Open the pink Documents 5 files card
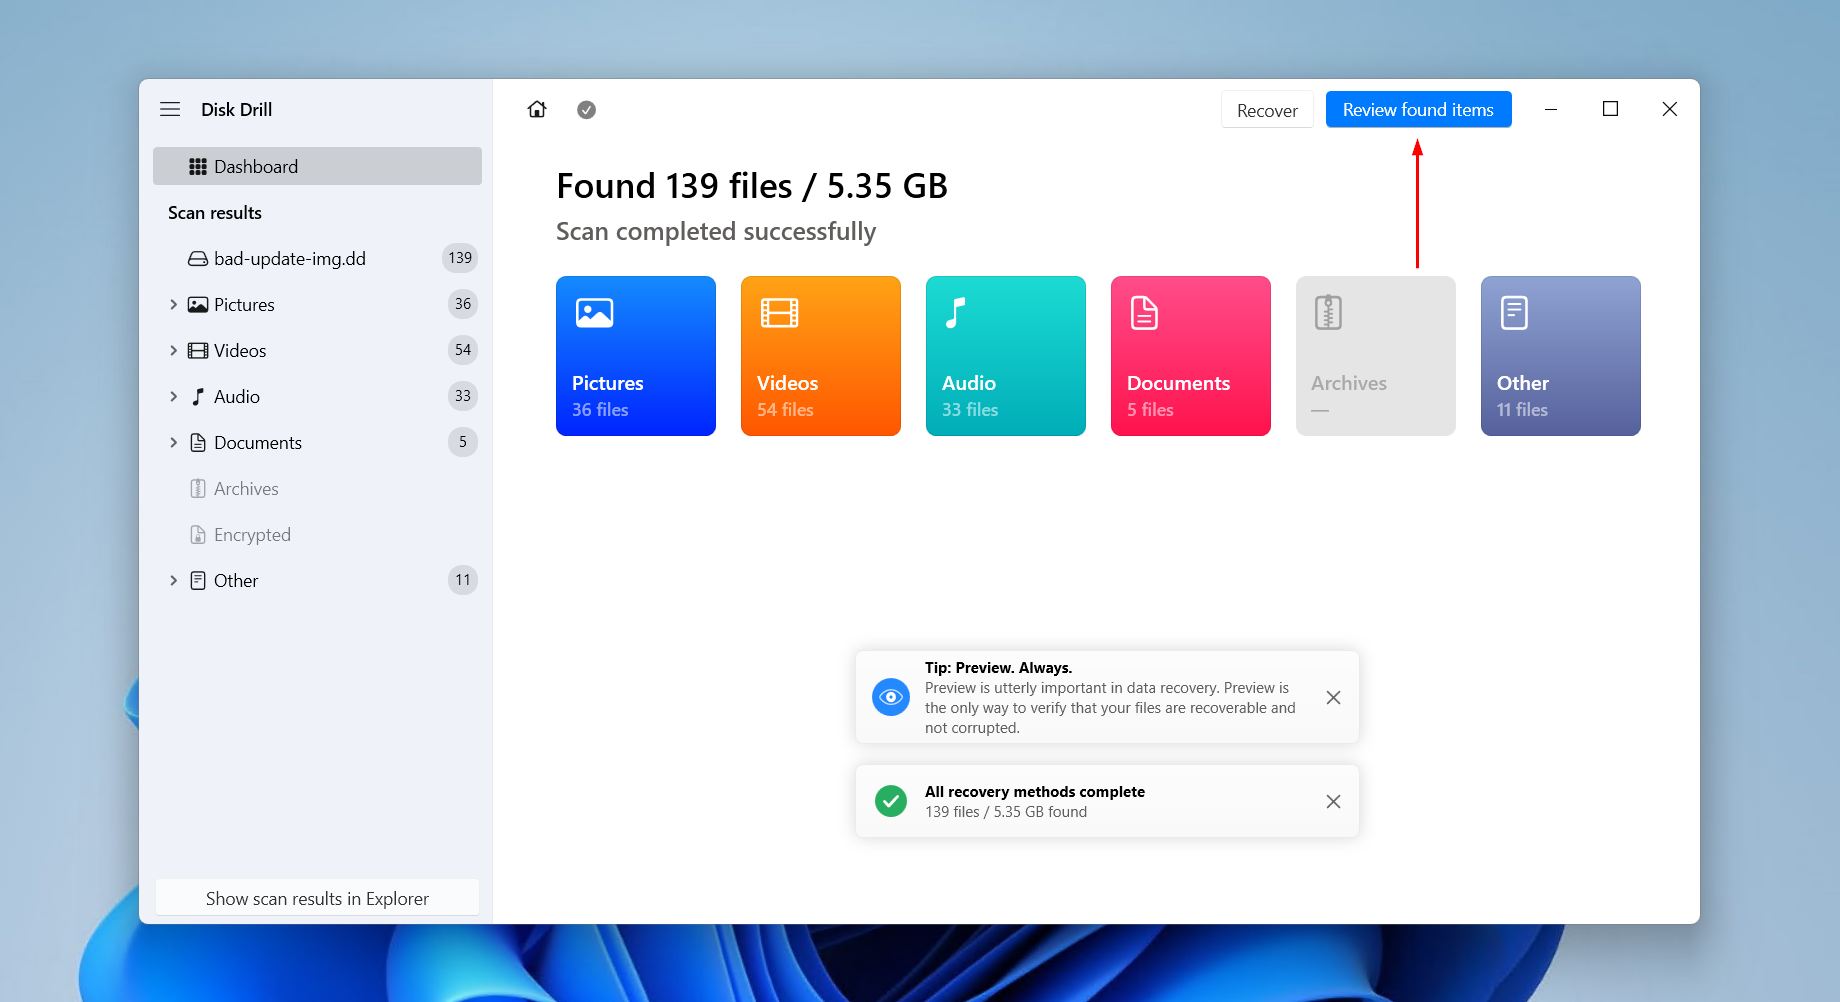 (1191, 356)
